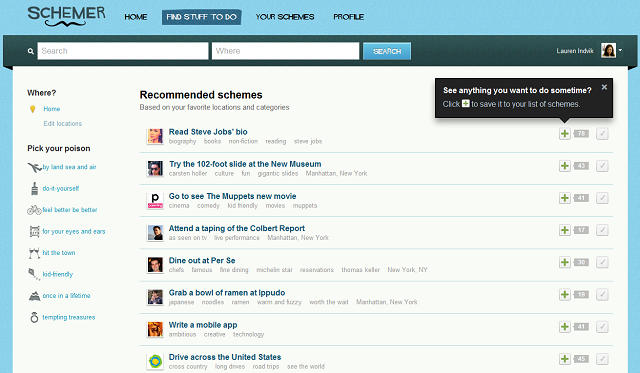
Task: Check off The Muppets new movie scheme
Action: 602,198
